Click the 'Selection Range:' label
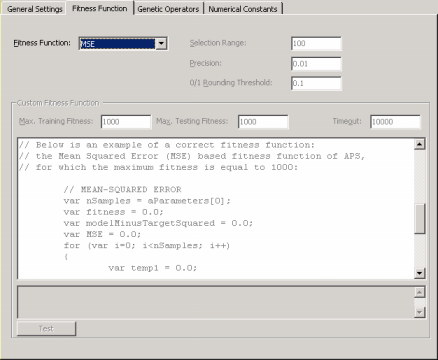438x360 pixels. point(218,43)
